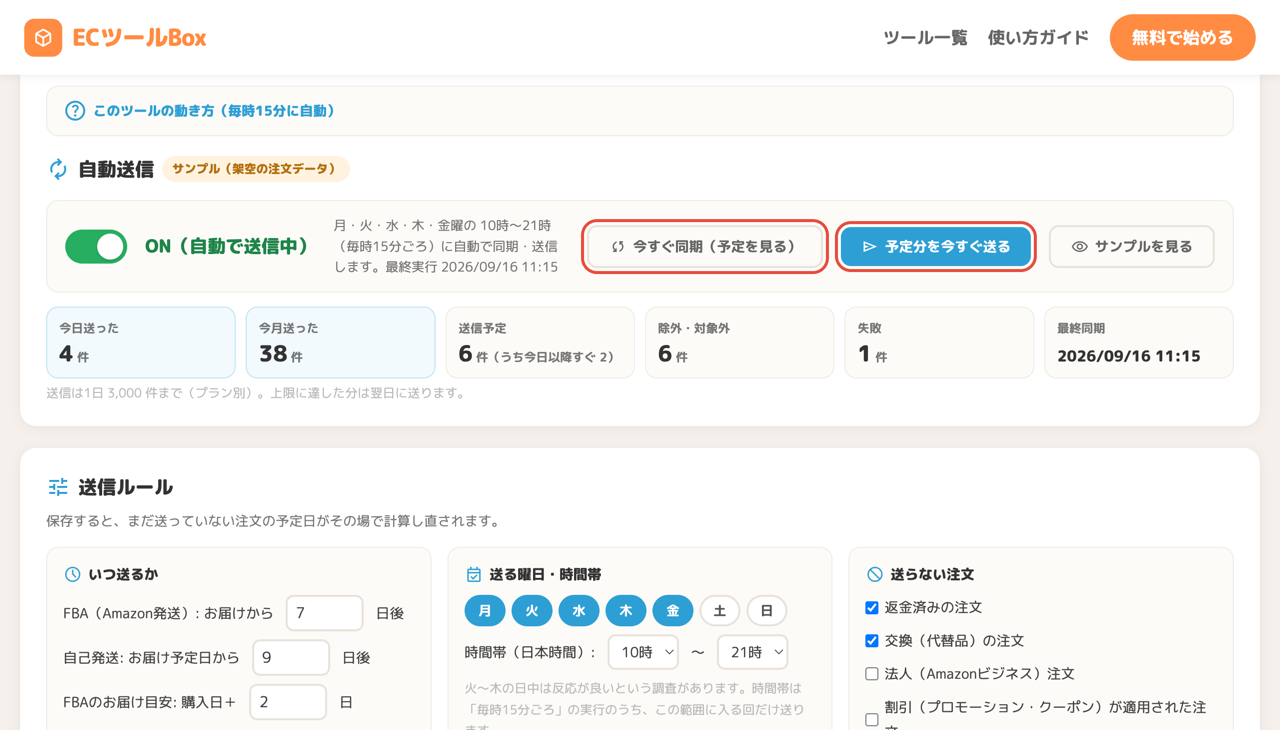Screen dimensions: 1280x730
Task: Deselect the 火 weekday chip
Action: [x=532, y=610]
